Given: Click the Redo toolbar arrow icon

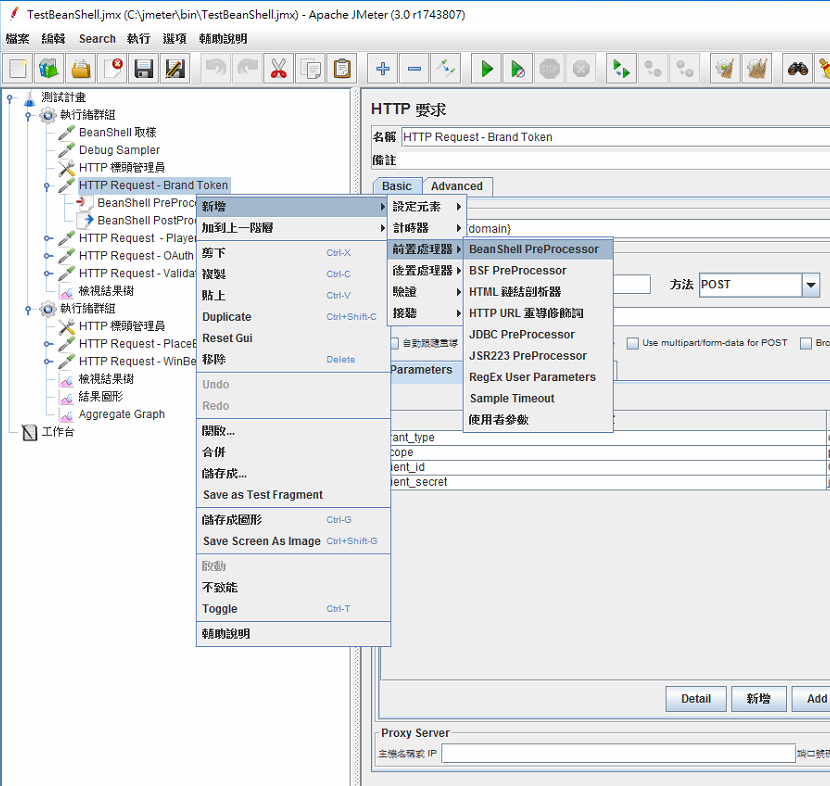Looking at the screenshot, I should coord(247,69).
